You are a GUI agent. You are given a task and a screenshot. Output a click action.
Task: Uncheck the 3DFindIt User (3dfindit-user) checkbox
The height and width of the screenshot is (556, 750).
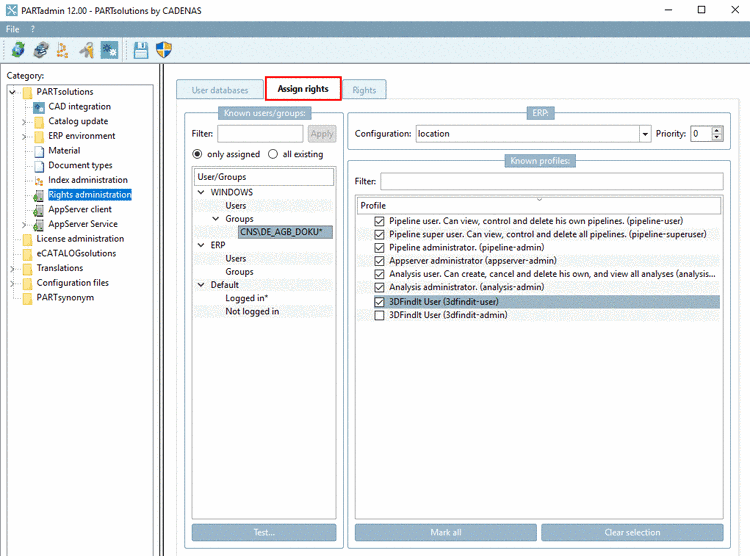(x=379, y=302)
